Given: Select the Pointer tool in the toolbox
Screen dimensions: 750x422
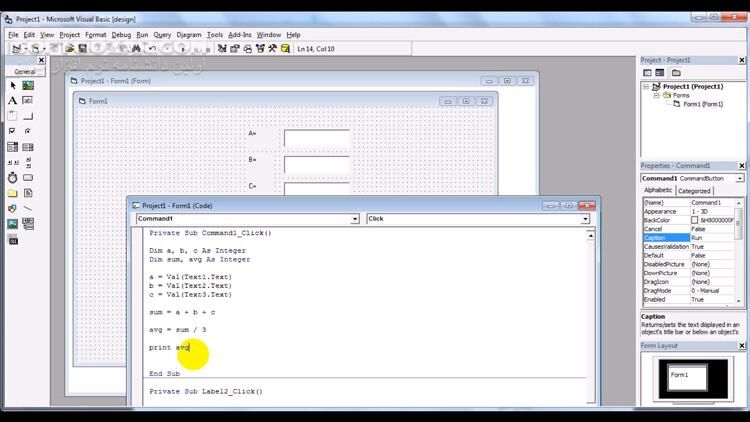Looking at the screenshot, I should [13, 85].
